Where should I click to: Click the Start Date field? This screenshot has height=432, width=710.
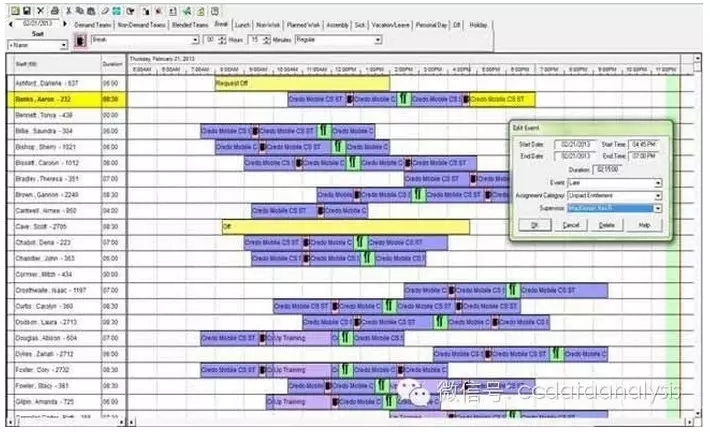[575, 144]
